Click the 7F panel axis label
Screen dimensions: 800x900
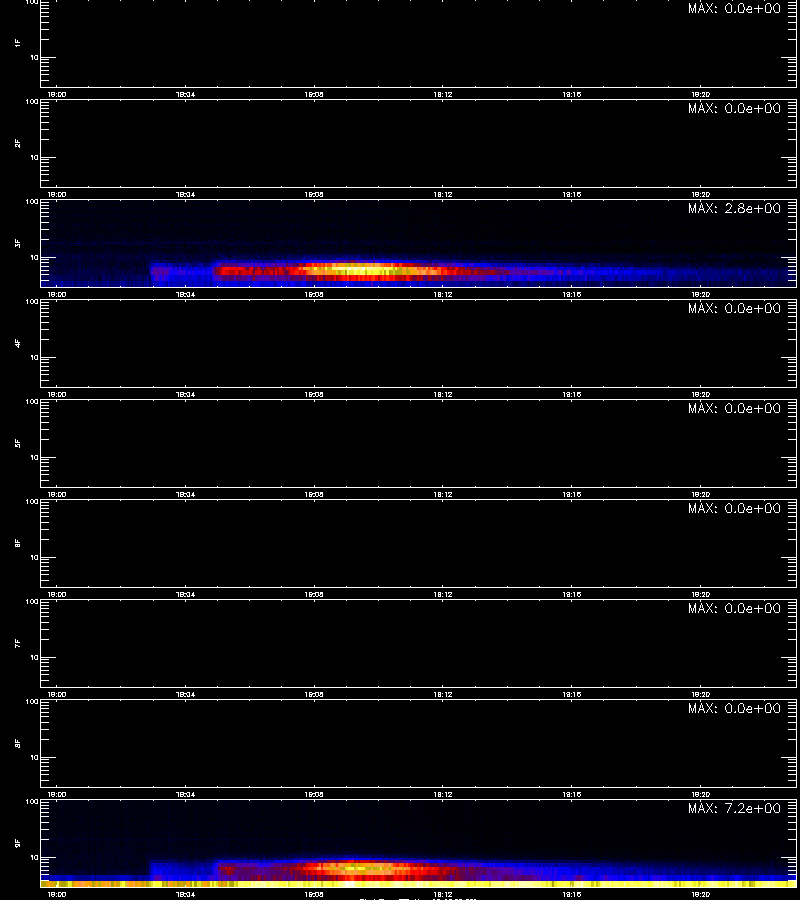pyautogui.click(x=18, y=643)
